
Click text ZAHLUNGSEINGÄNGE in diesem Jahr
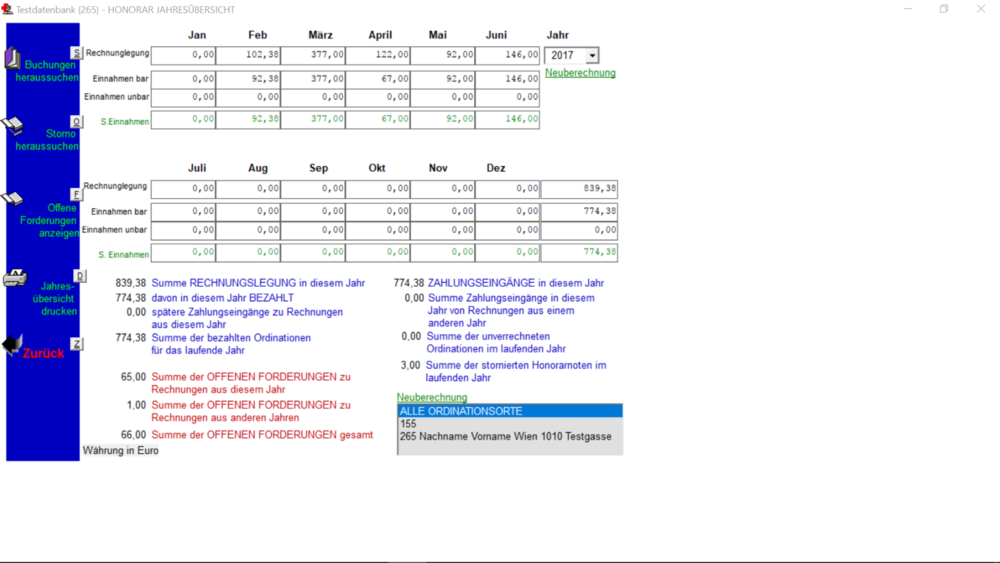[516, 283]
